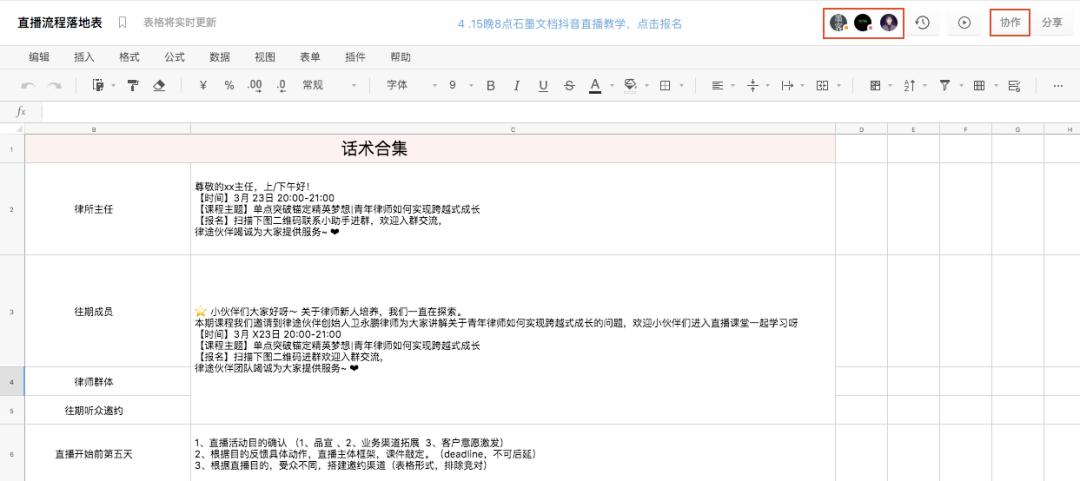Click the middle collaborator avatar
Viewport: 1080px width, 481px height.
tap(863, 23)
